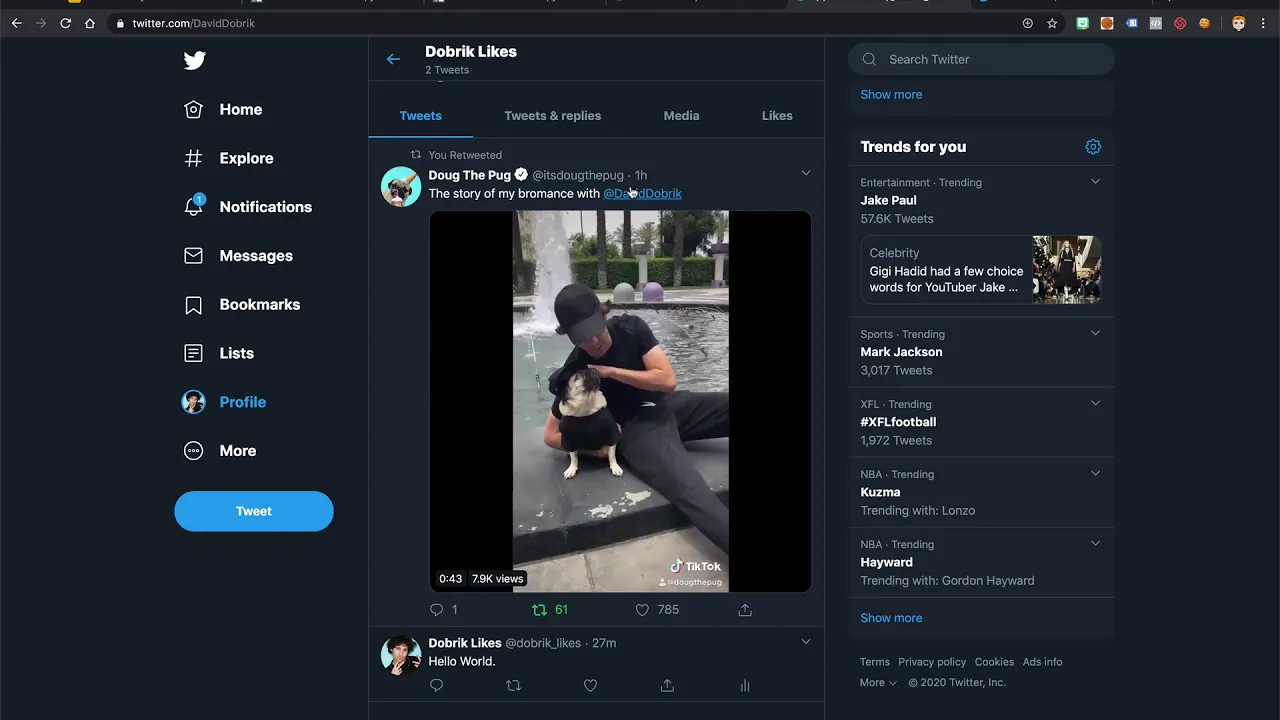Viewport: 1280px width, 720px height.
Task: Click the cookie extension icon
Action: (1205, 23)
